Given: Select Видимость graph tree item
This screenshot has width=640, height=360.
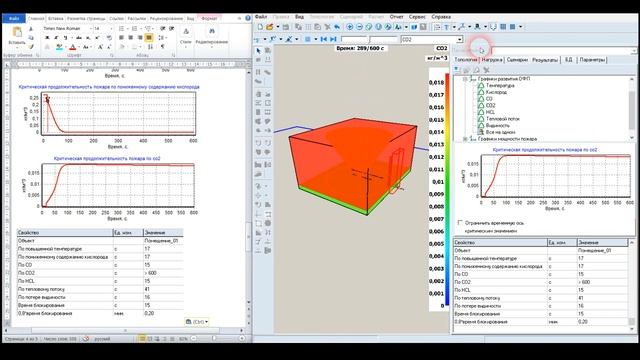Looking at the screenshot, I should tap(498, 125).
